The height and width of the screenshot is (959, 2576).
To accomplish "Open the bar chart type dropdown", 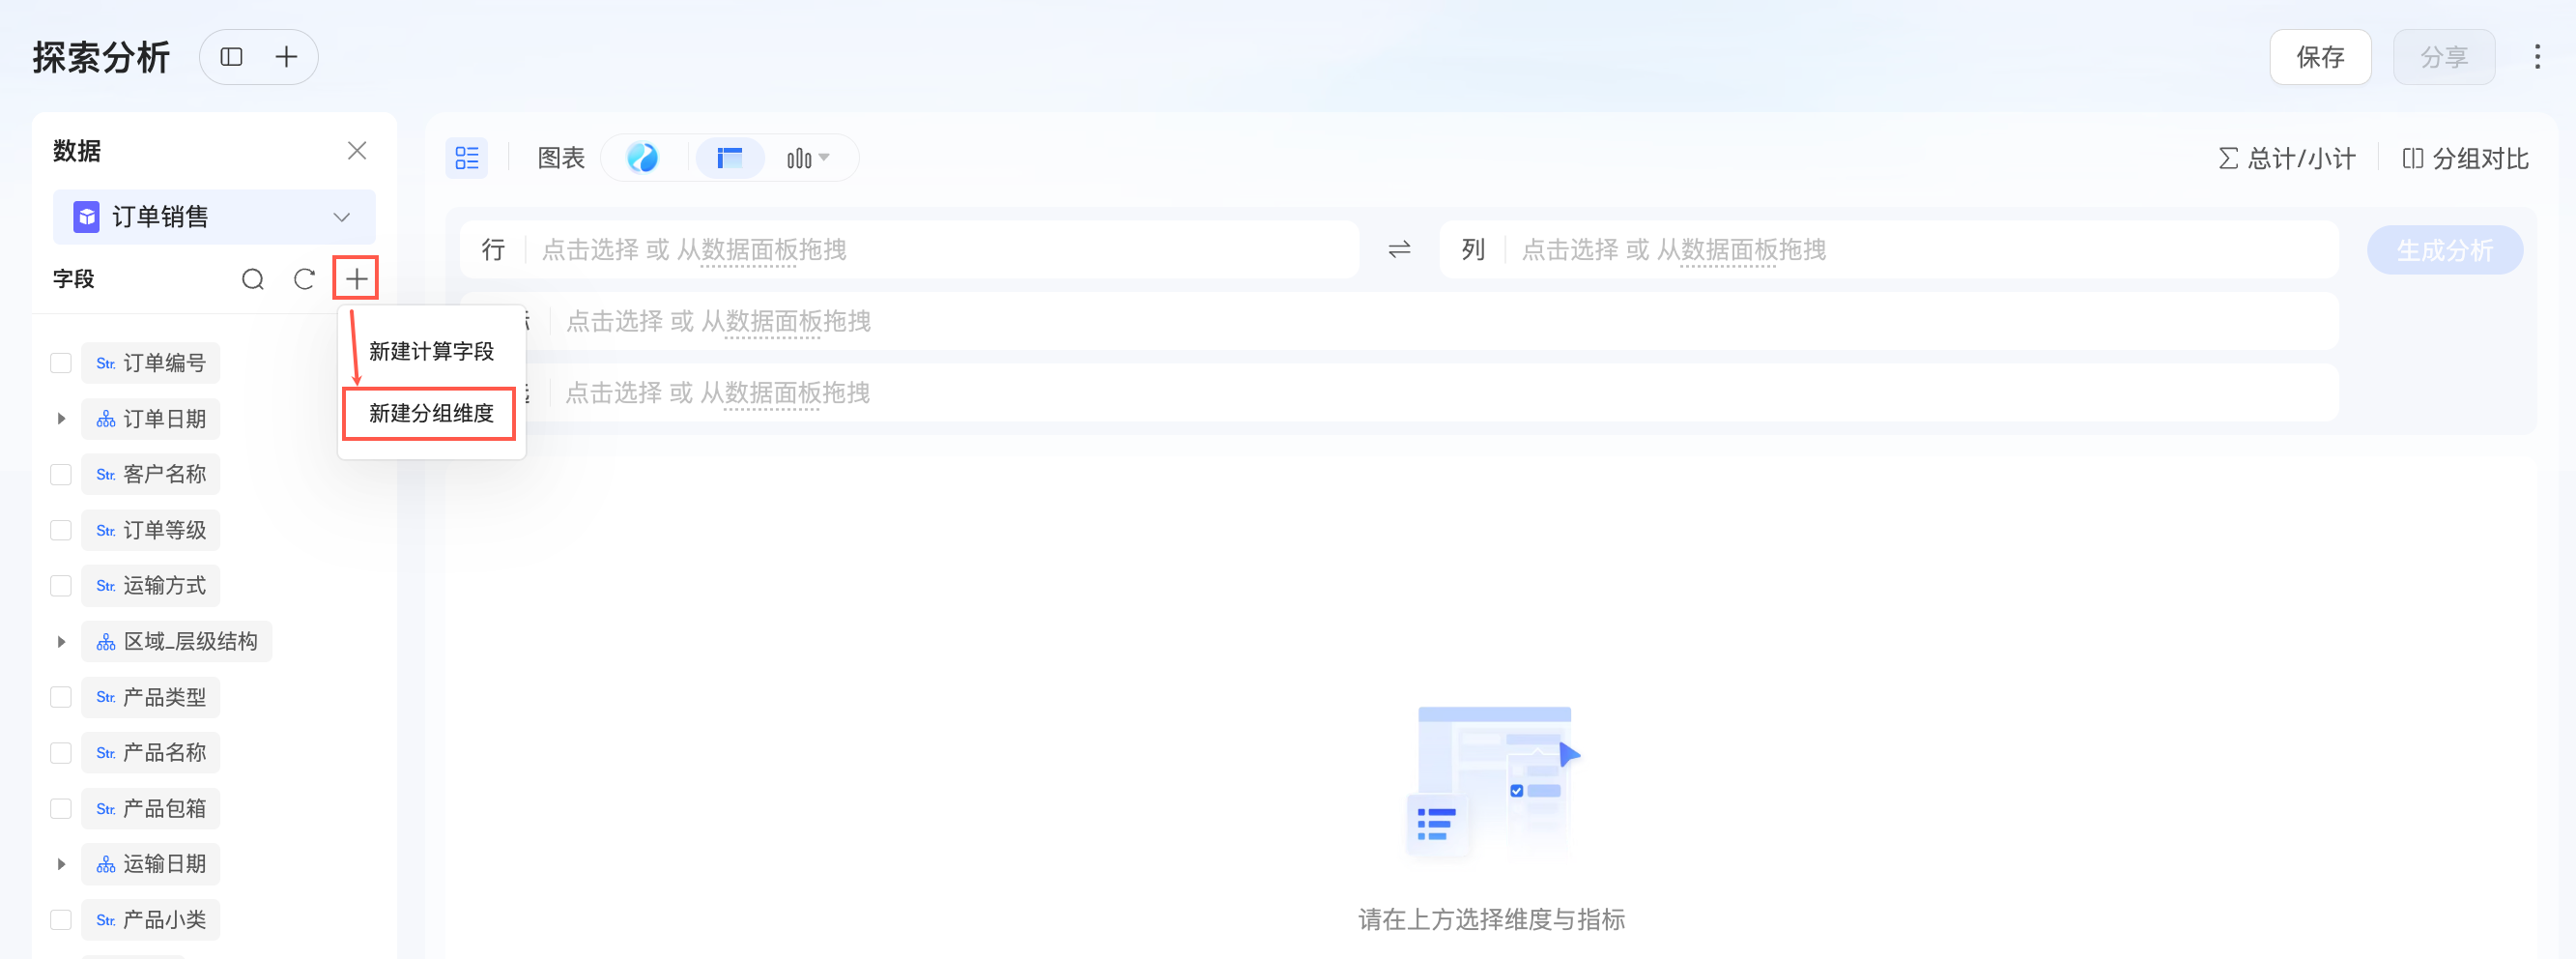I will [x=808, y=158].
